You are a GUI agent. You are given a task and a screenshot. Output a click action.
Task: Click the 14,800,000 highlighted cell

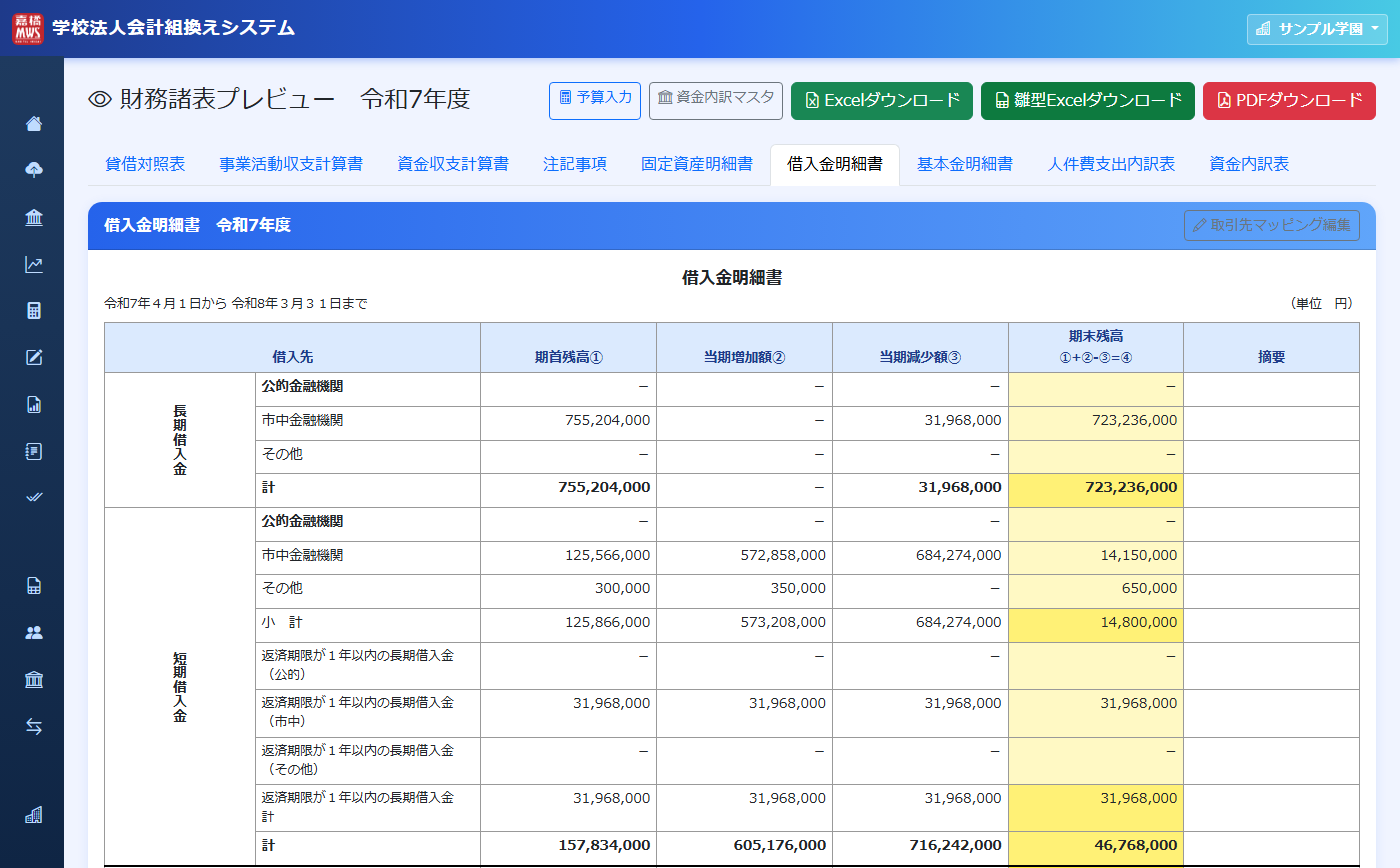pyautogui.click(x=1096, y=626)
